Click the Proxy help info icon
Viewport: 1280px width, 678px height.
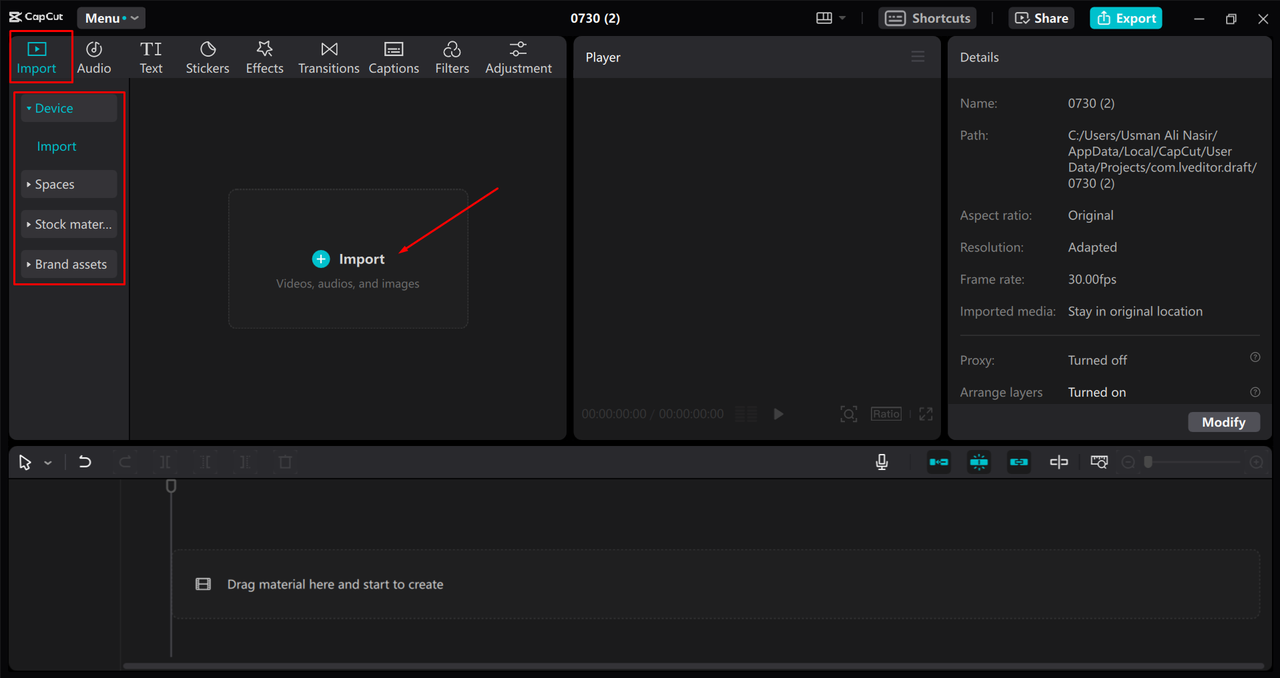coord(1255,357)
